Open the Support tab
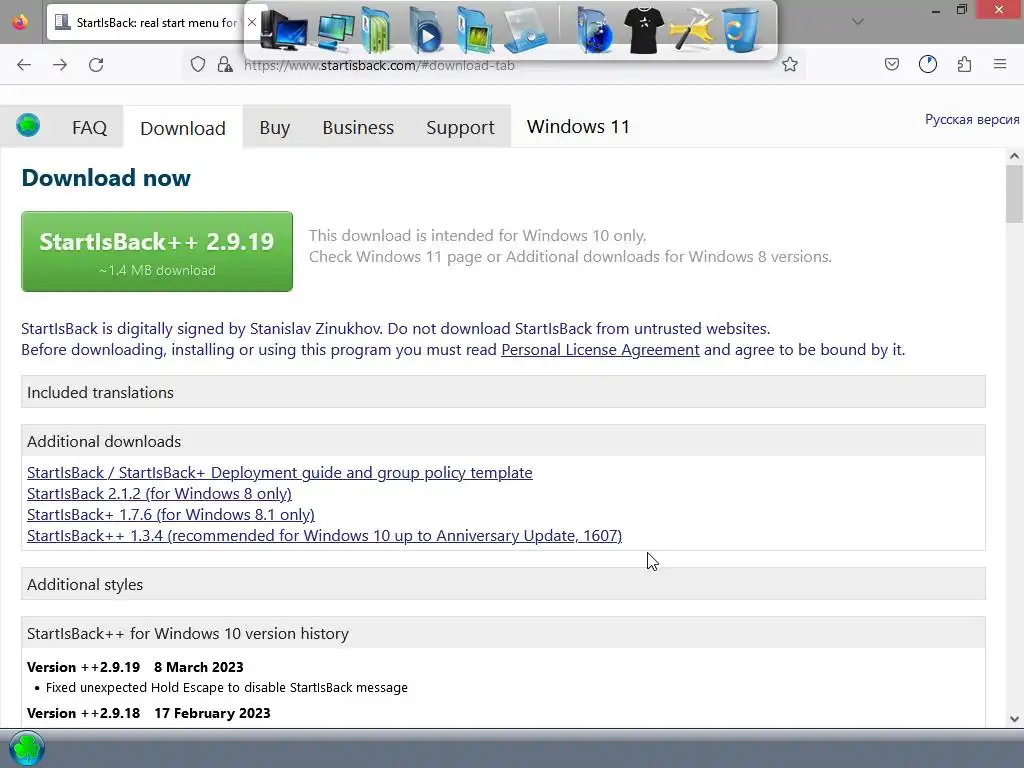This screenshot has height=768, width=1024. (460, 127)
